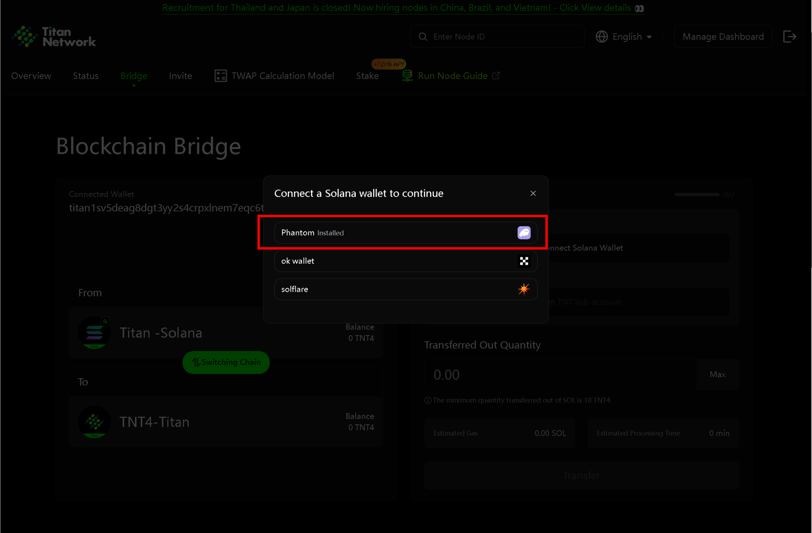812x533 pixels.
Task: Open the Invite tab
Action: point(180,76)
